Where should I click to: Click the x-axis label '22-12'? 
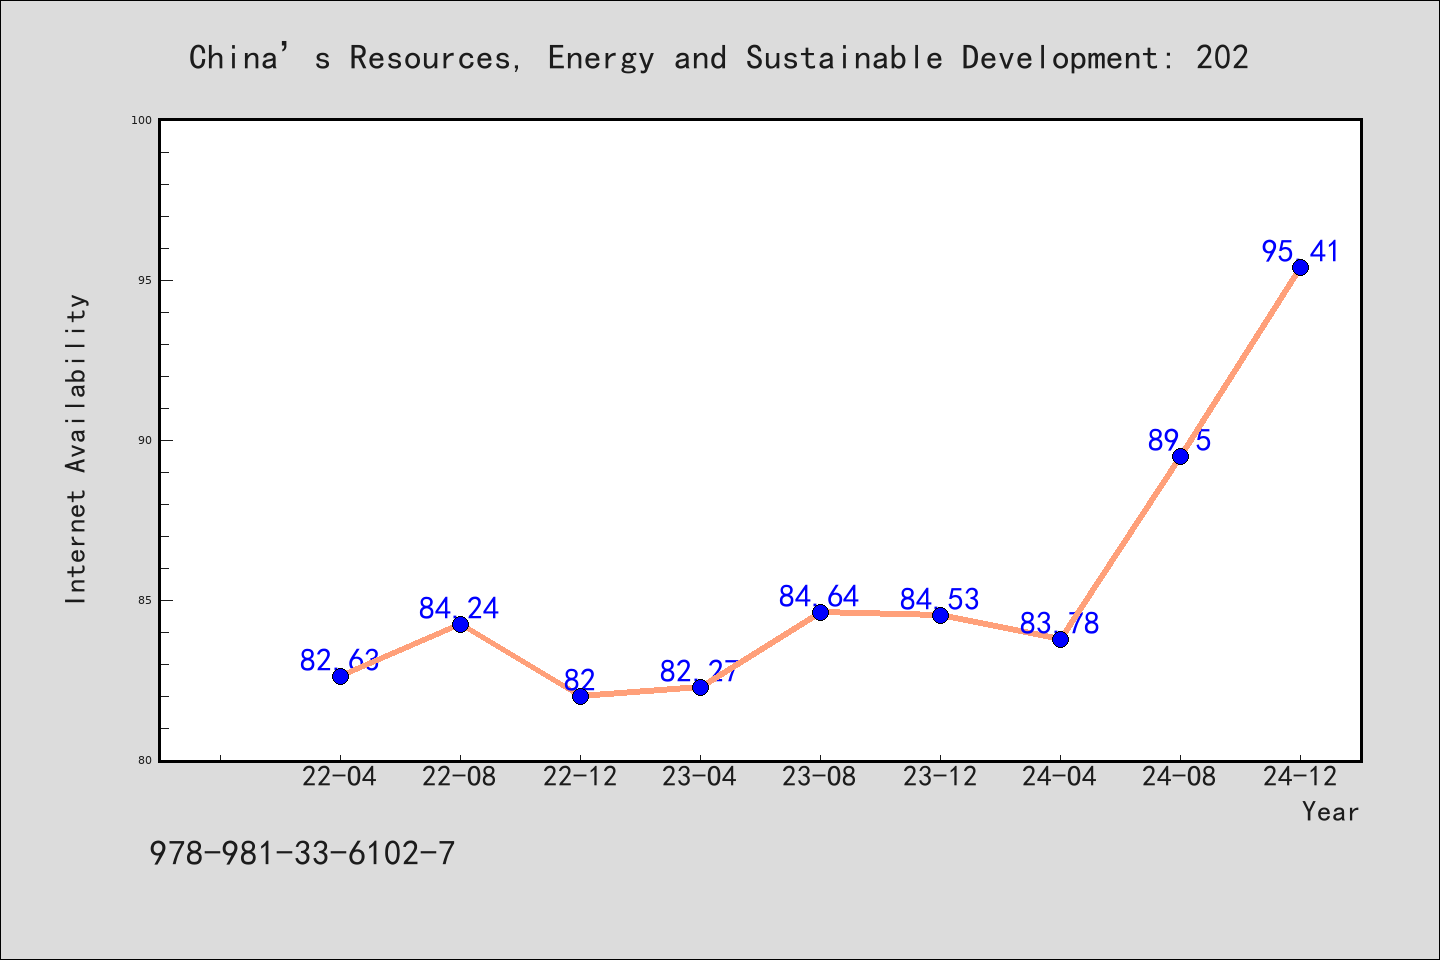click(580, 777)
